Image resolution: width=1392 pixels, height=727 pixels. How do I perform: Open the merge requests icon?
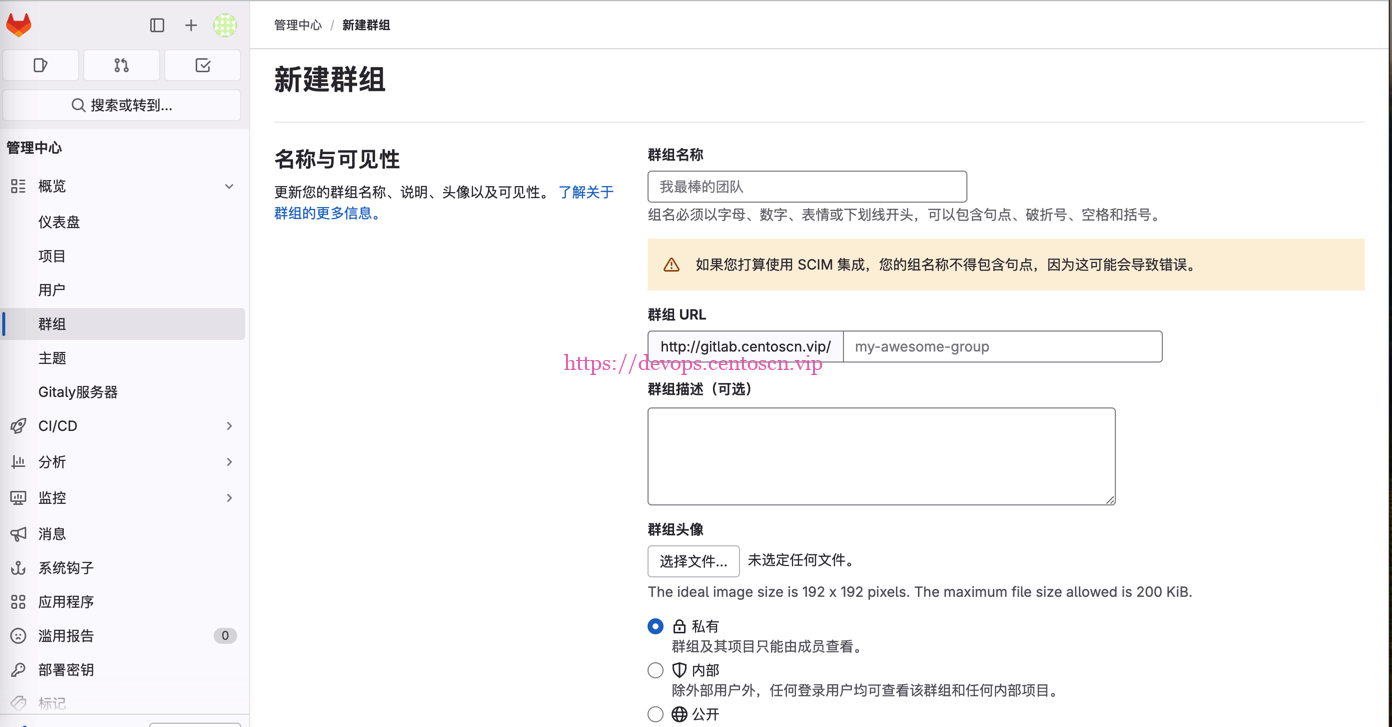tap(122, 65)
